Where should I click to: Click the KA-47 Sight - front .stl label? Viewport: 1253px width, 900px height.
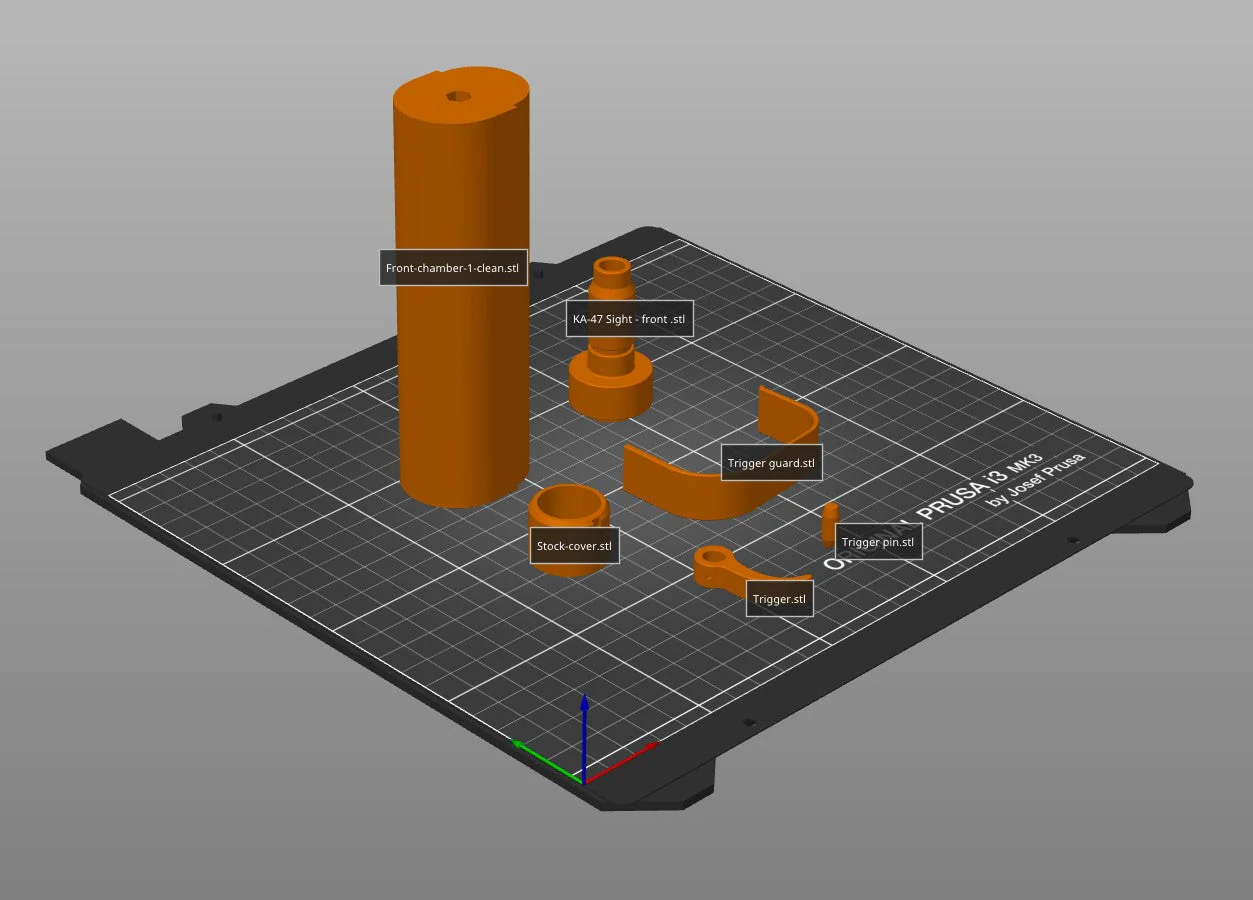point(629,319)
